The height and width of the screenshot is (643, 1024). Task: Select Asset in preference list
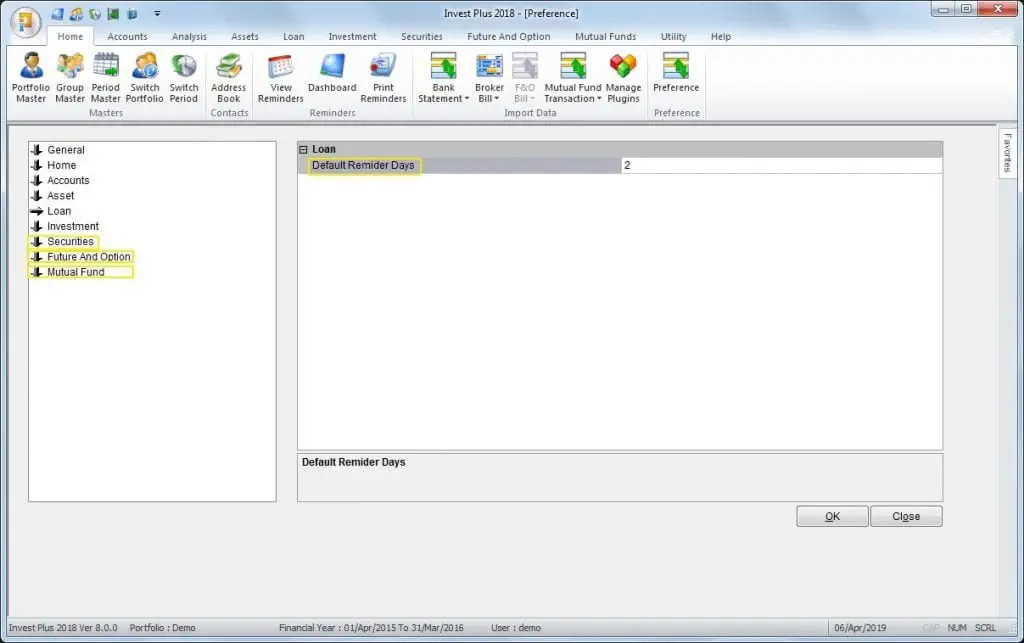60,195
